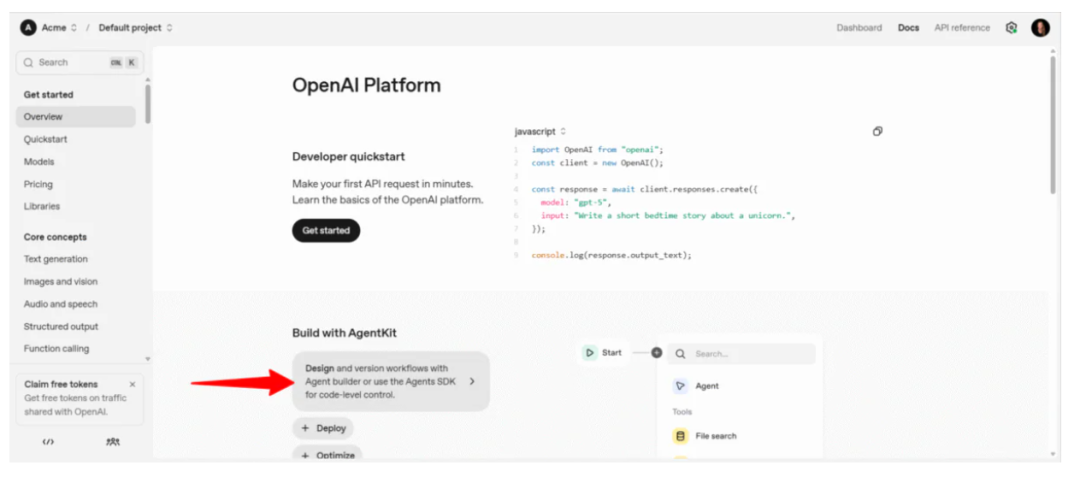Click the magnifier icon in sidebar search
The height and width of the screenshot is (477, 1080).
[x=28, y=62]
